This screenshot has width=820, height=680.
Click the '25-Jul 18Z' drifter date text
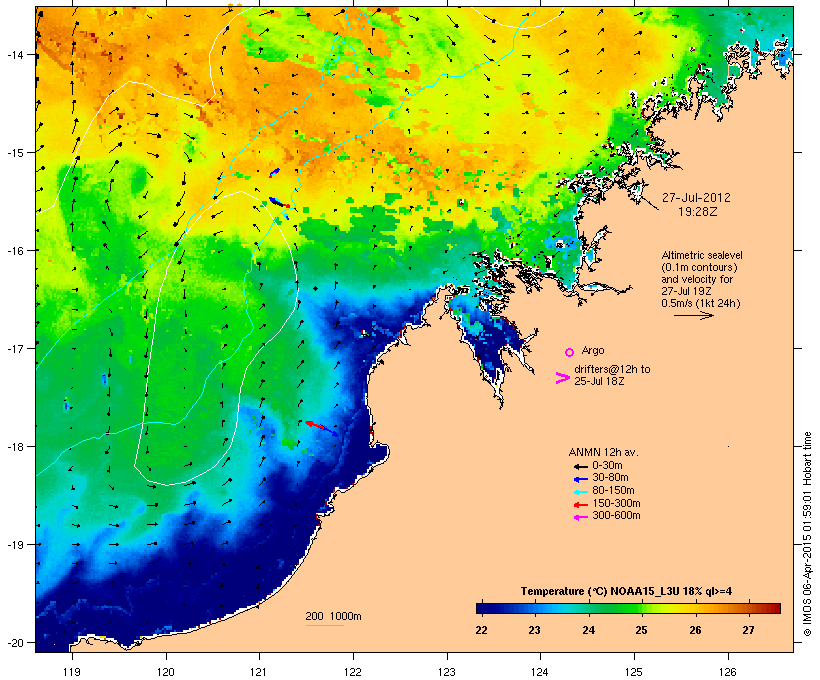(599, 381)
